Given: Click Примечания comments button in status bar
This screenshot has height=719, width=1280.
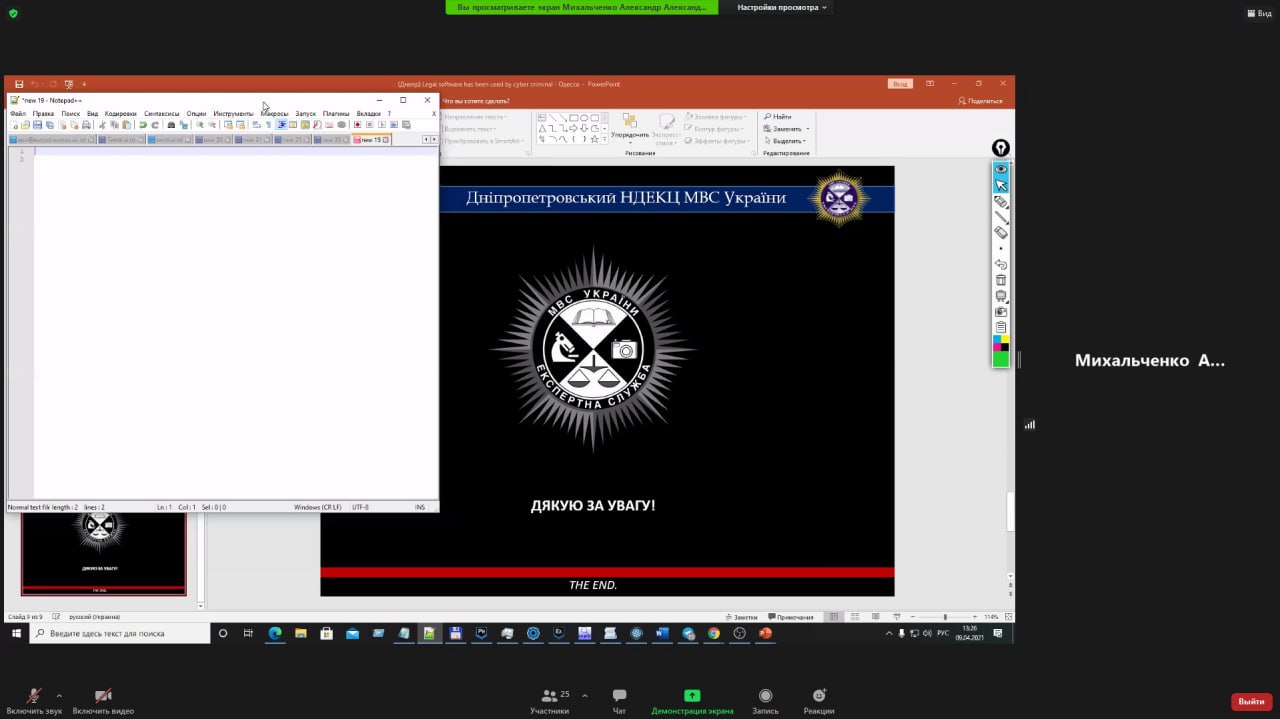Looking at the screenshot, I should (x=790, y=617).
